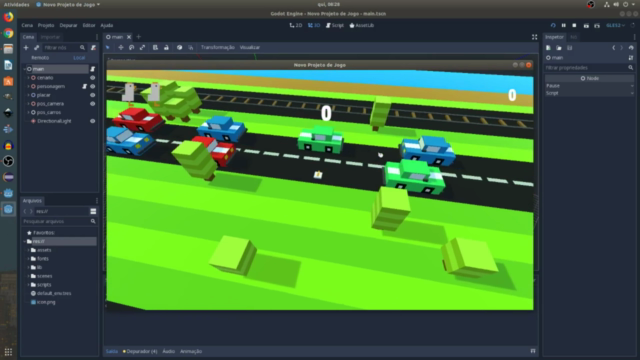The width and height of the screenshot is (640, 360).
Task: Expand the Script property section
Action: tap(590, 93)
